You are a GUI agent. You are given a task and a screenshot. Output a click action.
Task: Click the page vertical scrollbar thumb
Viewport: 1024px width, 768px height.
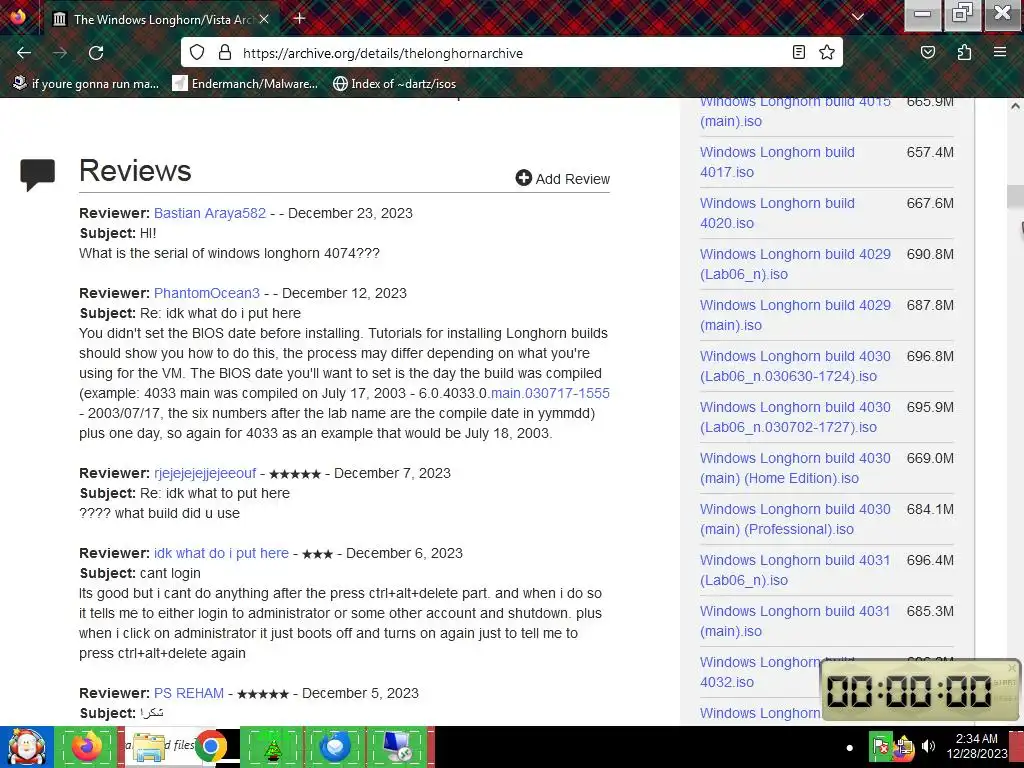click(x=1015, y=197)
